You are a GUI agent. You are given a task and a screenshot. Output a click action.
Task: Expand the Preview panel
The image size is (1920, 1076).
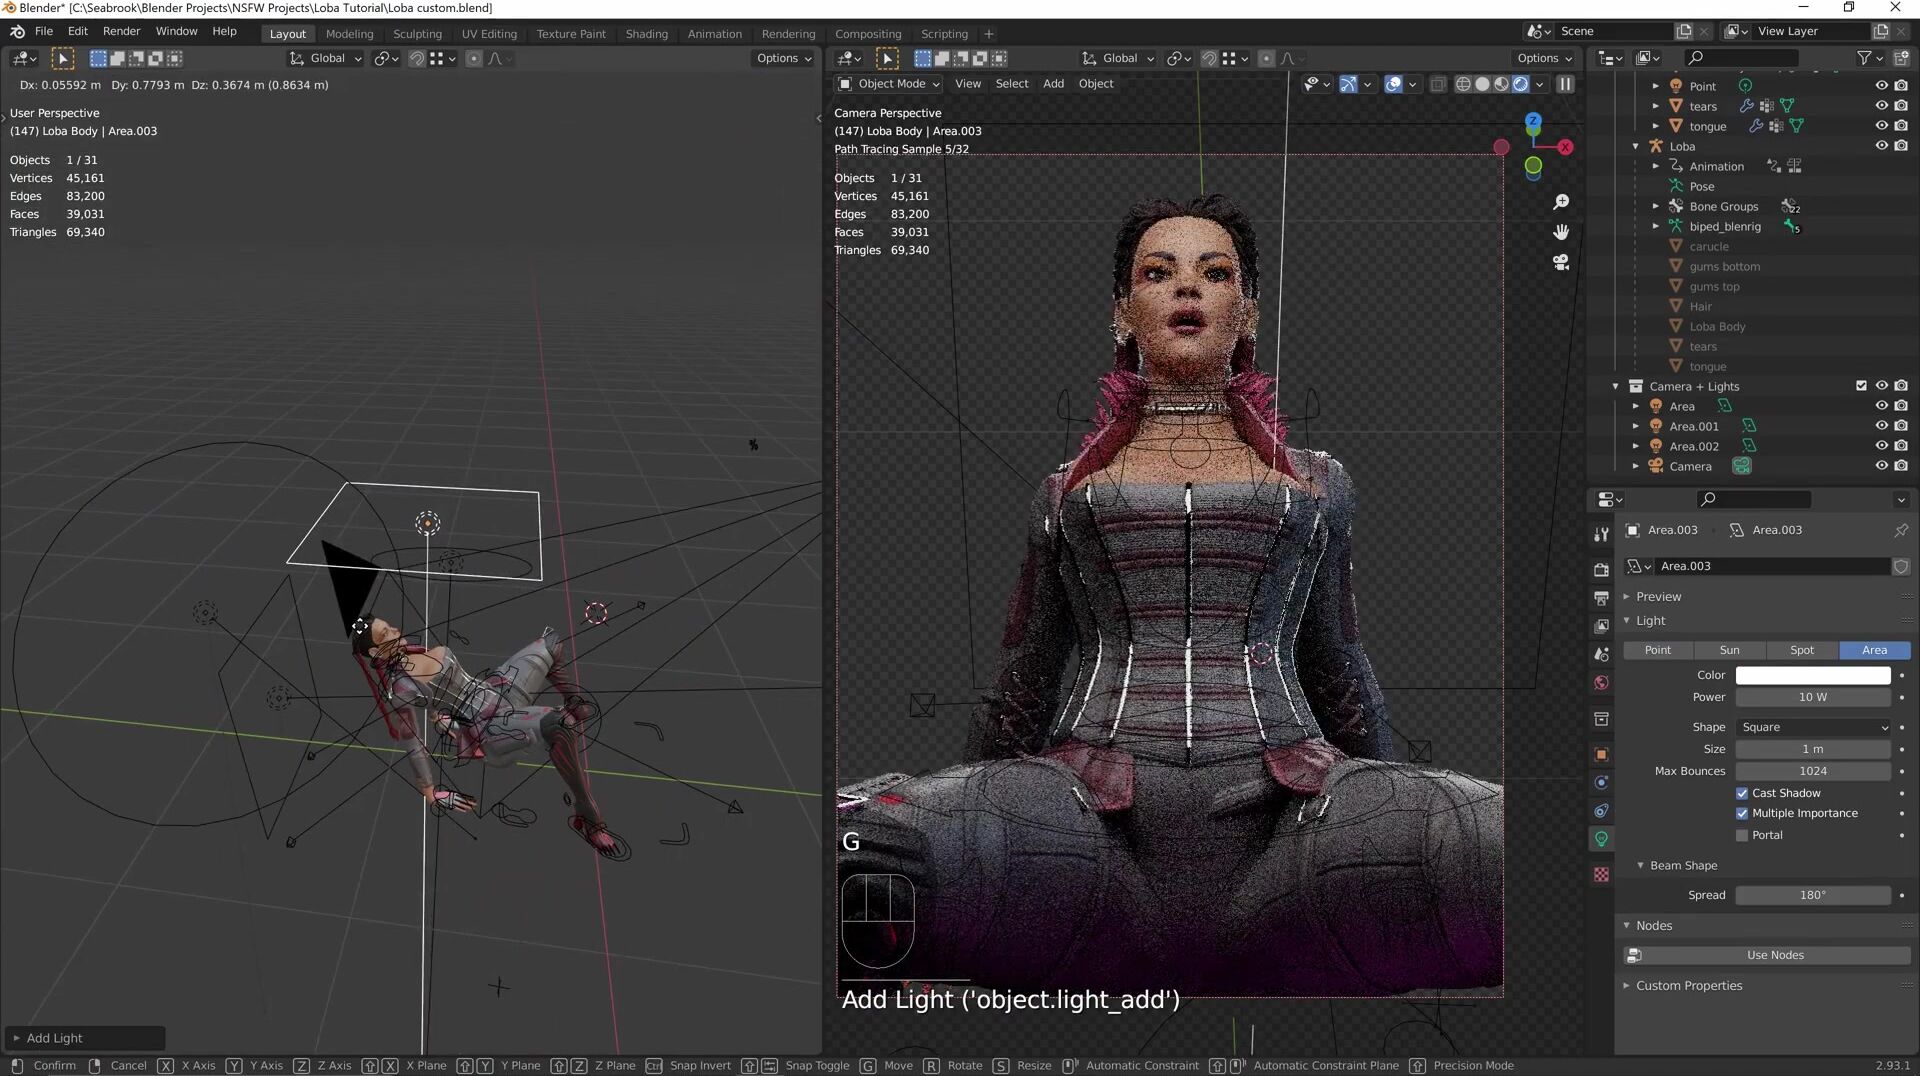[1659, 596]
